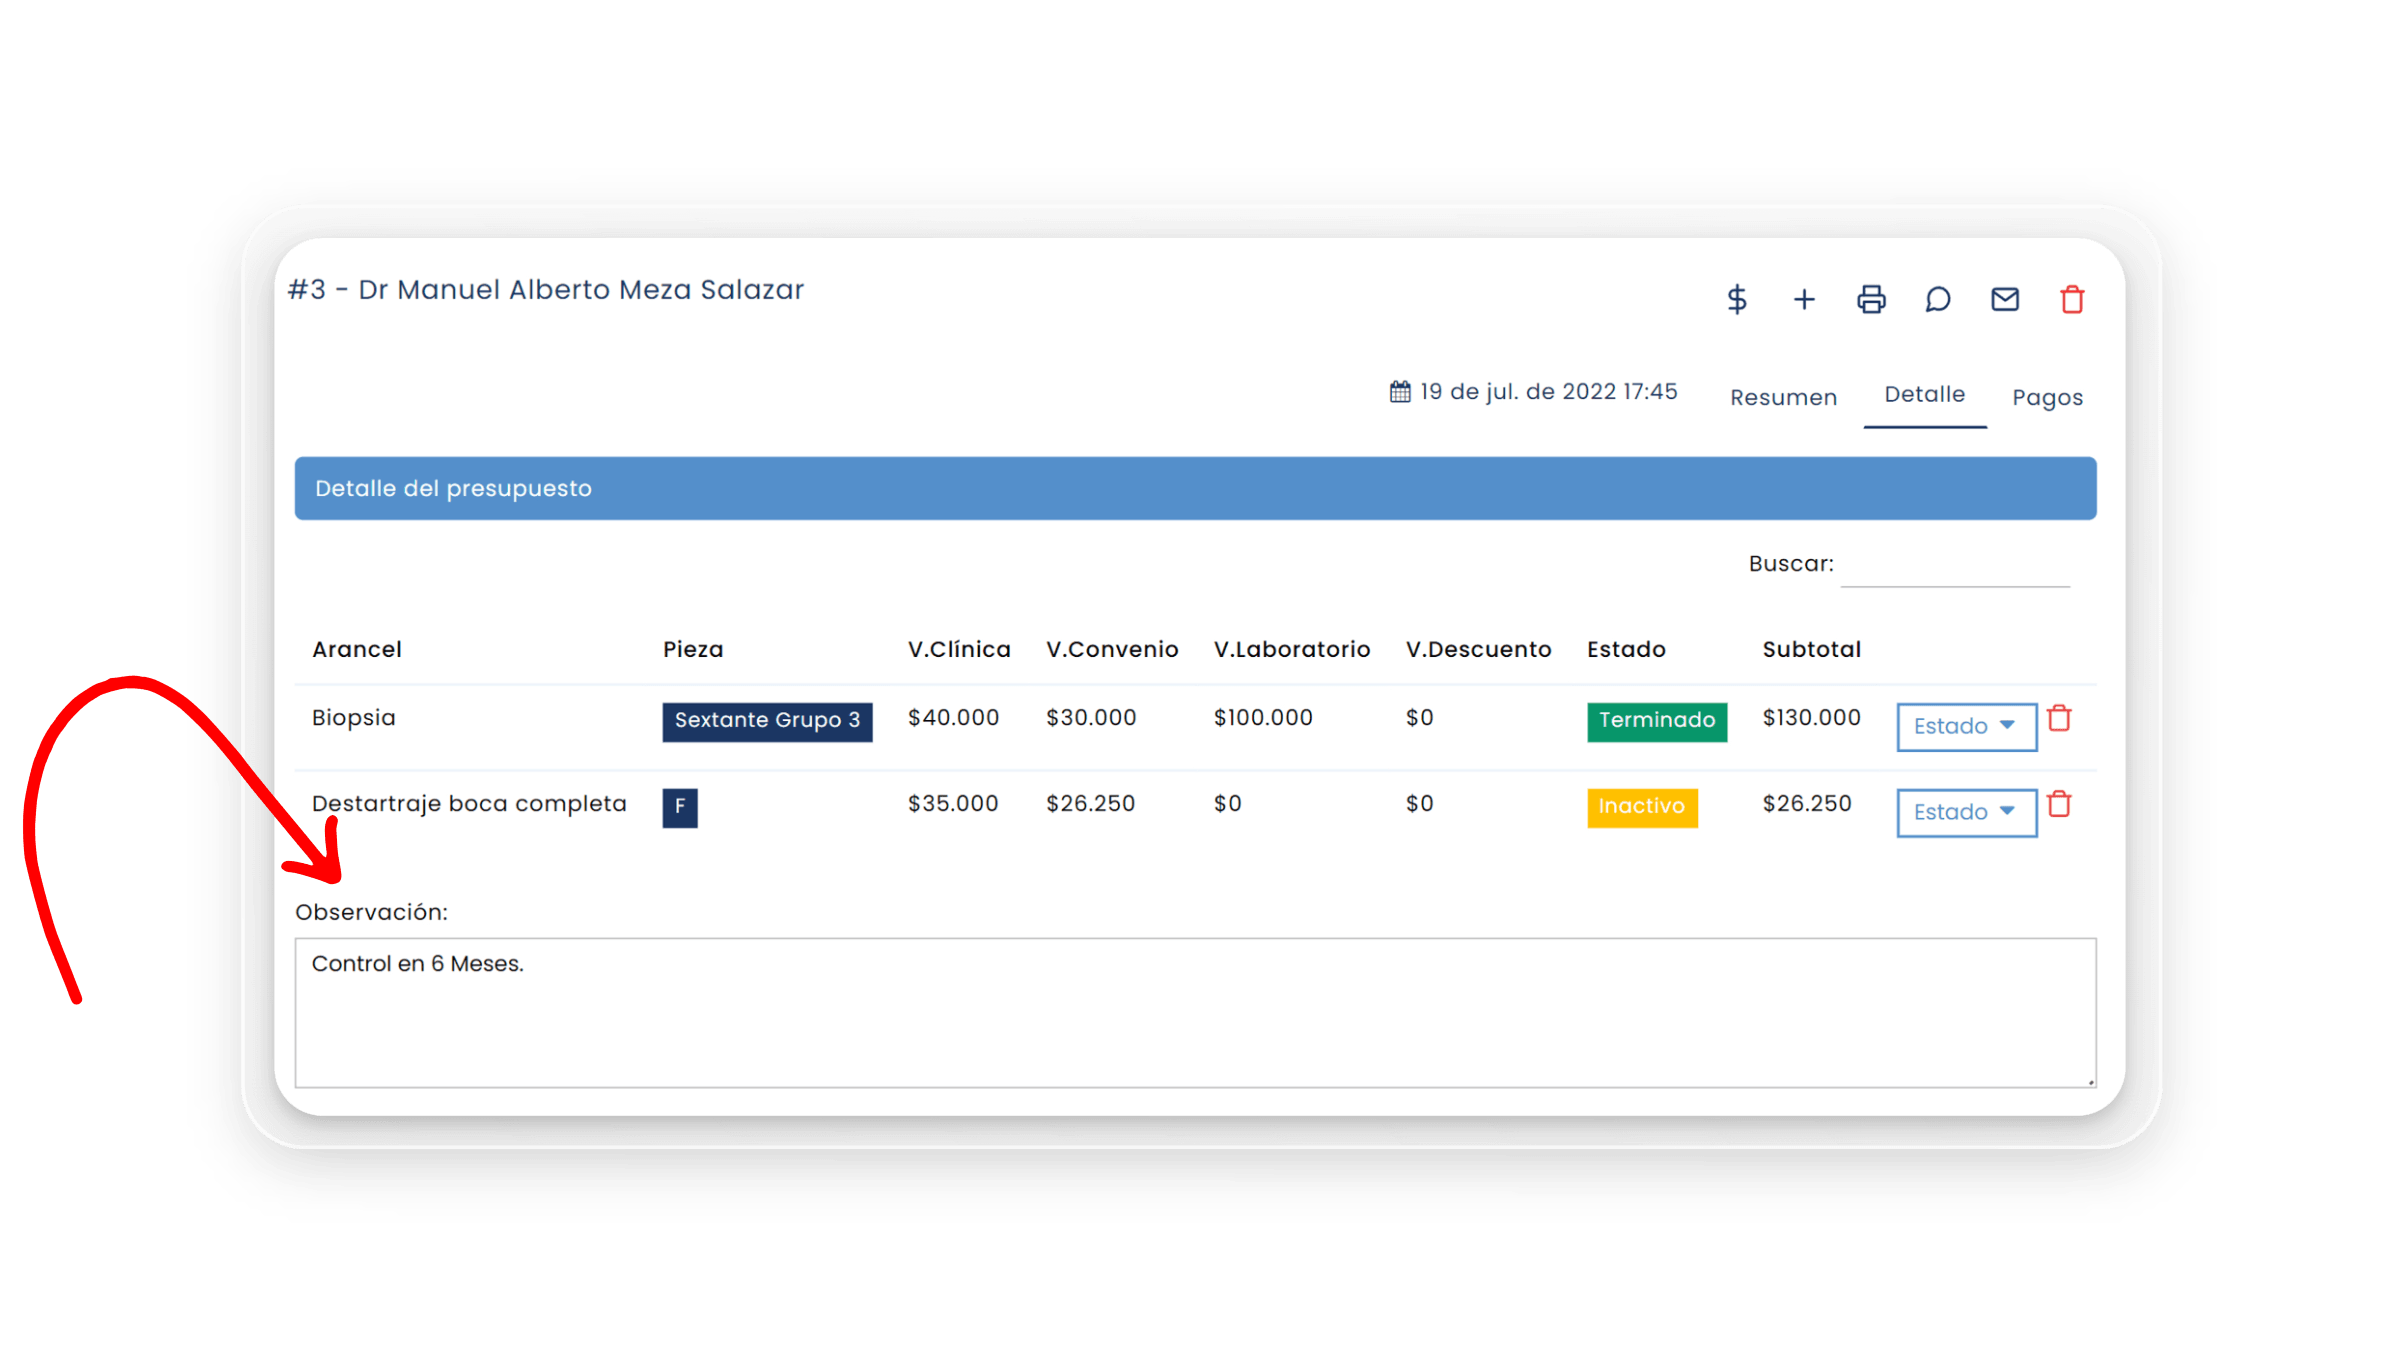This screenshot has width=2400, height=1350.
Task: Sort by the Arancel column header
Action: [356, 649]
